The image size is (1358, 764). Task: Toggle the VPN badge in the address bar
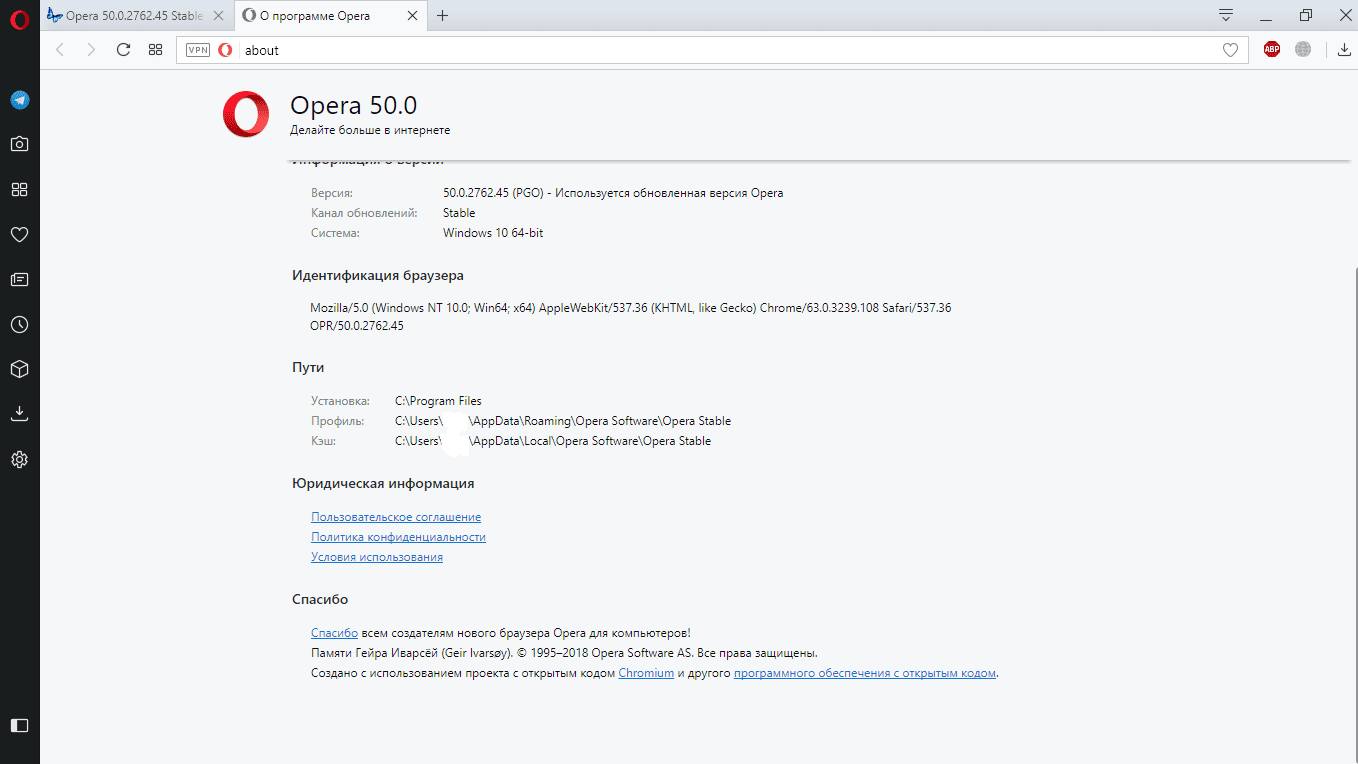pyautogui.click(x=198, y=50)
